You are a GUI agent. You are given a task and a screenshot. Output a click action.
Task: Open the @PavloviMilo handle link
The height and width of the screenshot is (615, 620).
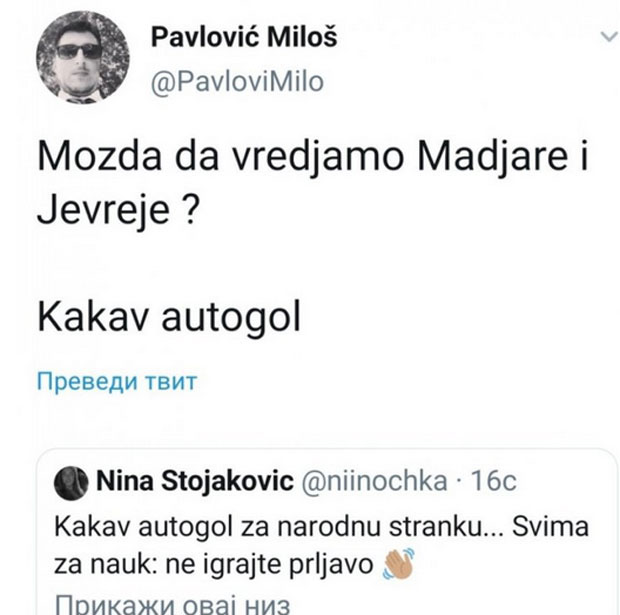236,82
